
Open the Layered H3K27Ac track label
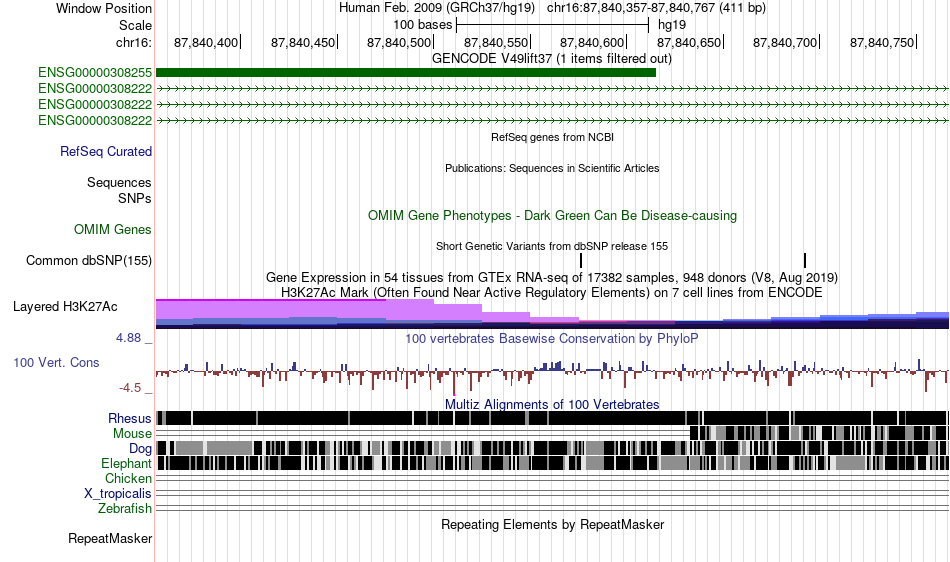[x=65, y=306]
